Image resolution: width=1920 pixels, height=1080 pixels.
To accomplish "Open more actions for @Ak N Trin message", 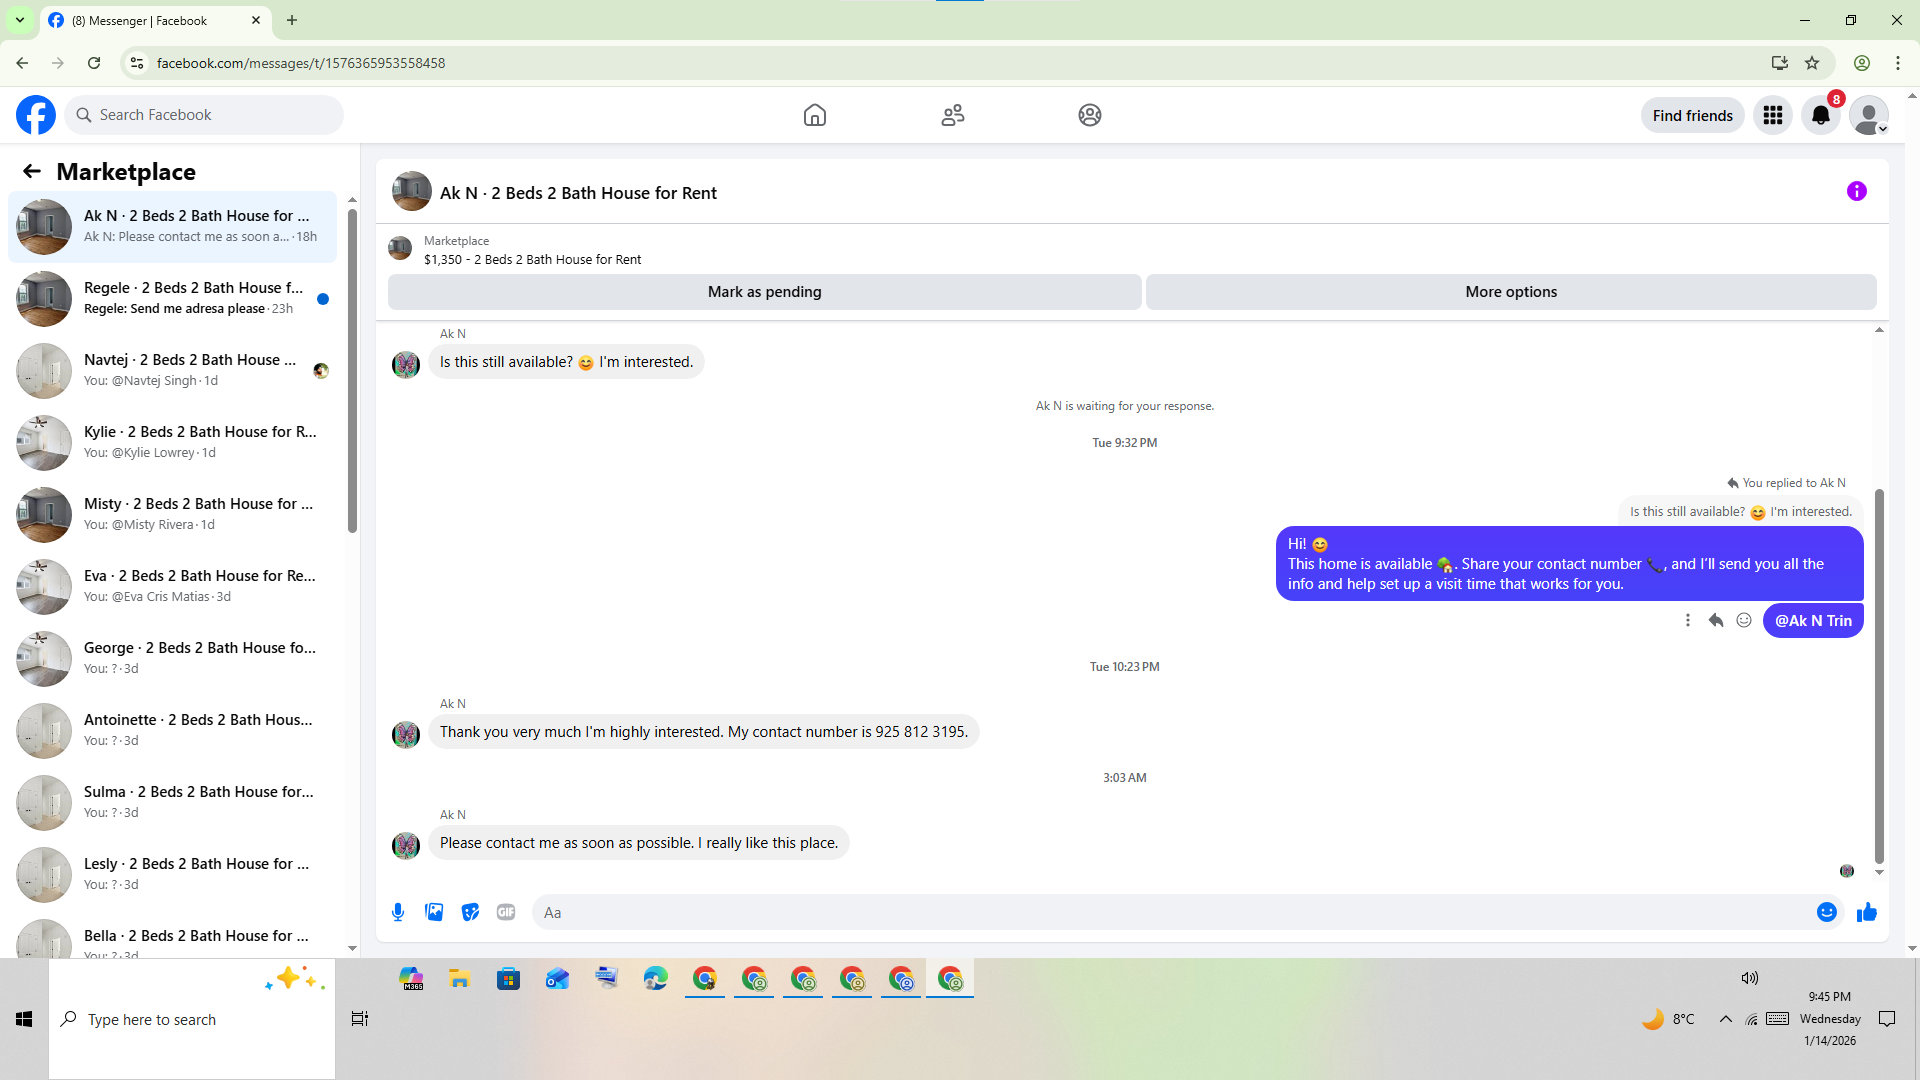I will (x=1688, y=620).
